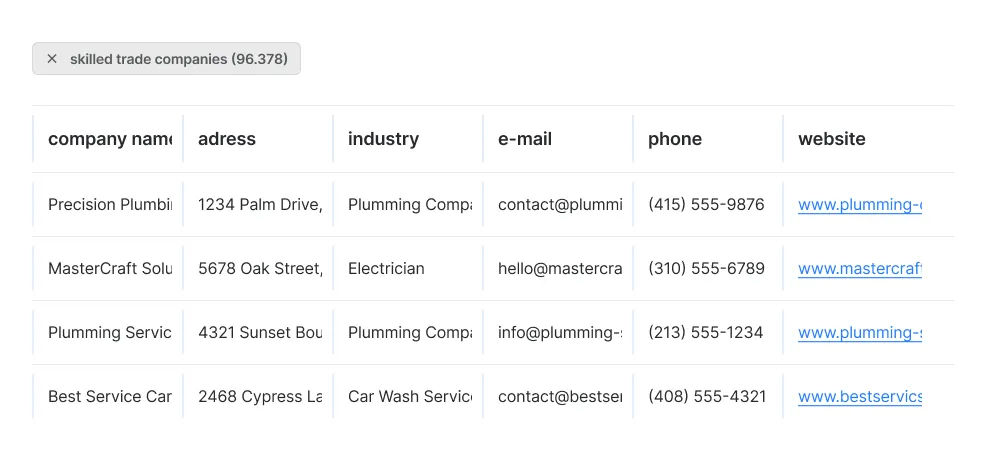The height and width of the screenshot is (460, 986).
Task: Click the 4321 Sunset Boulevard address cell
Action: [259, 333]
